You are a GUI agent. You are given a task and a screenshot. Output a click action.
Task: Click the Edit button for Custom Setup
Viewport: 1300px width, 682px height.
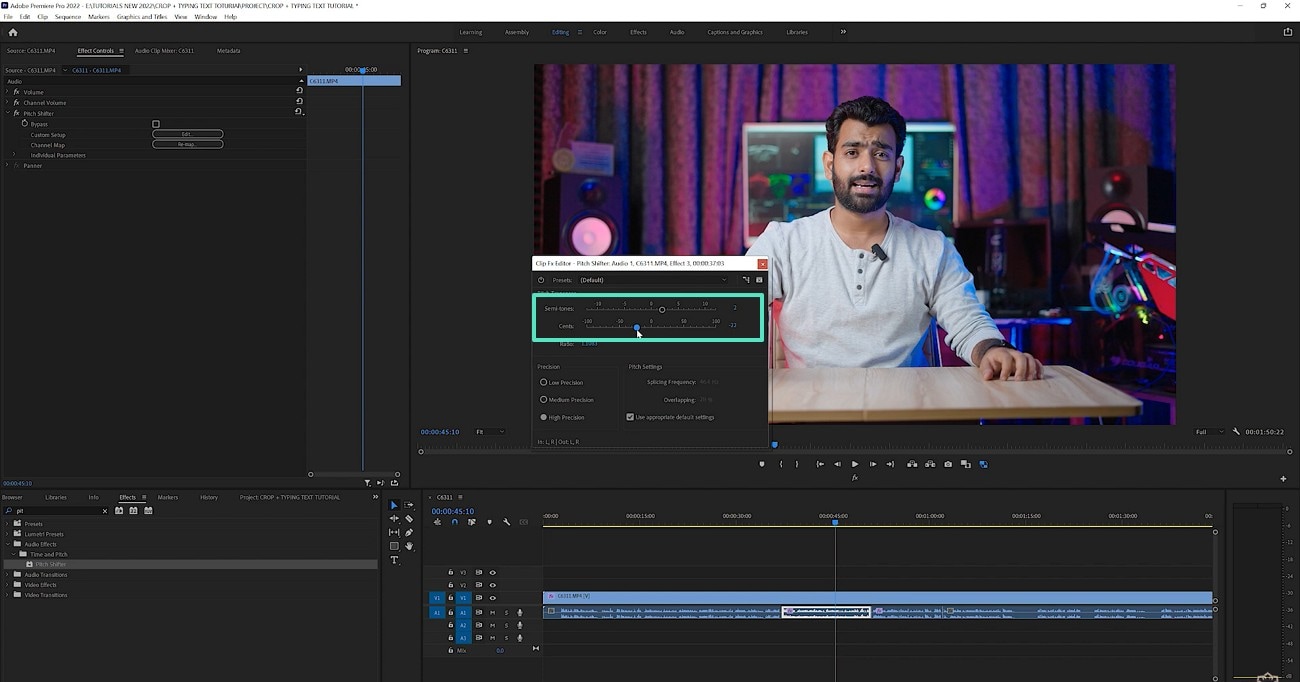coord(187,134)
